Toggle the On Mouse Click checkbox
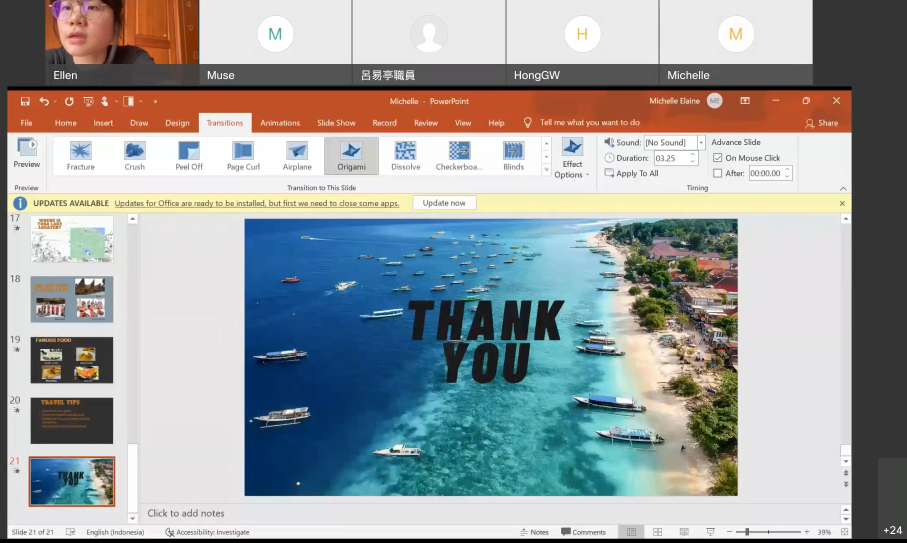907x543 pixels. 718,158
